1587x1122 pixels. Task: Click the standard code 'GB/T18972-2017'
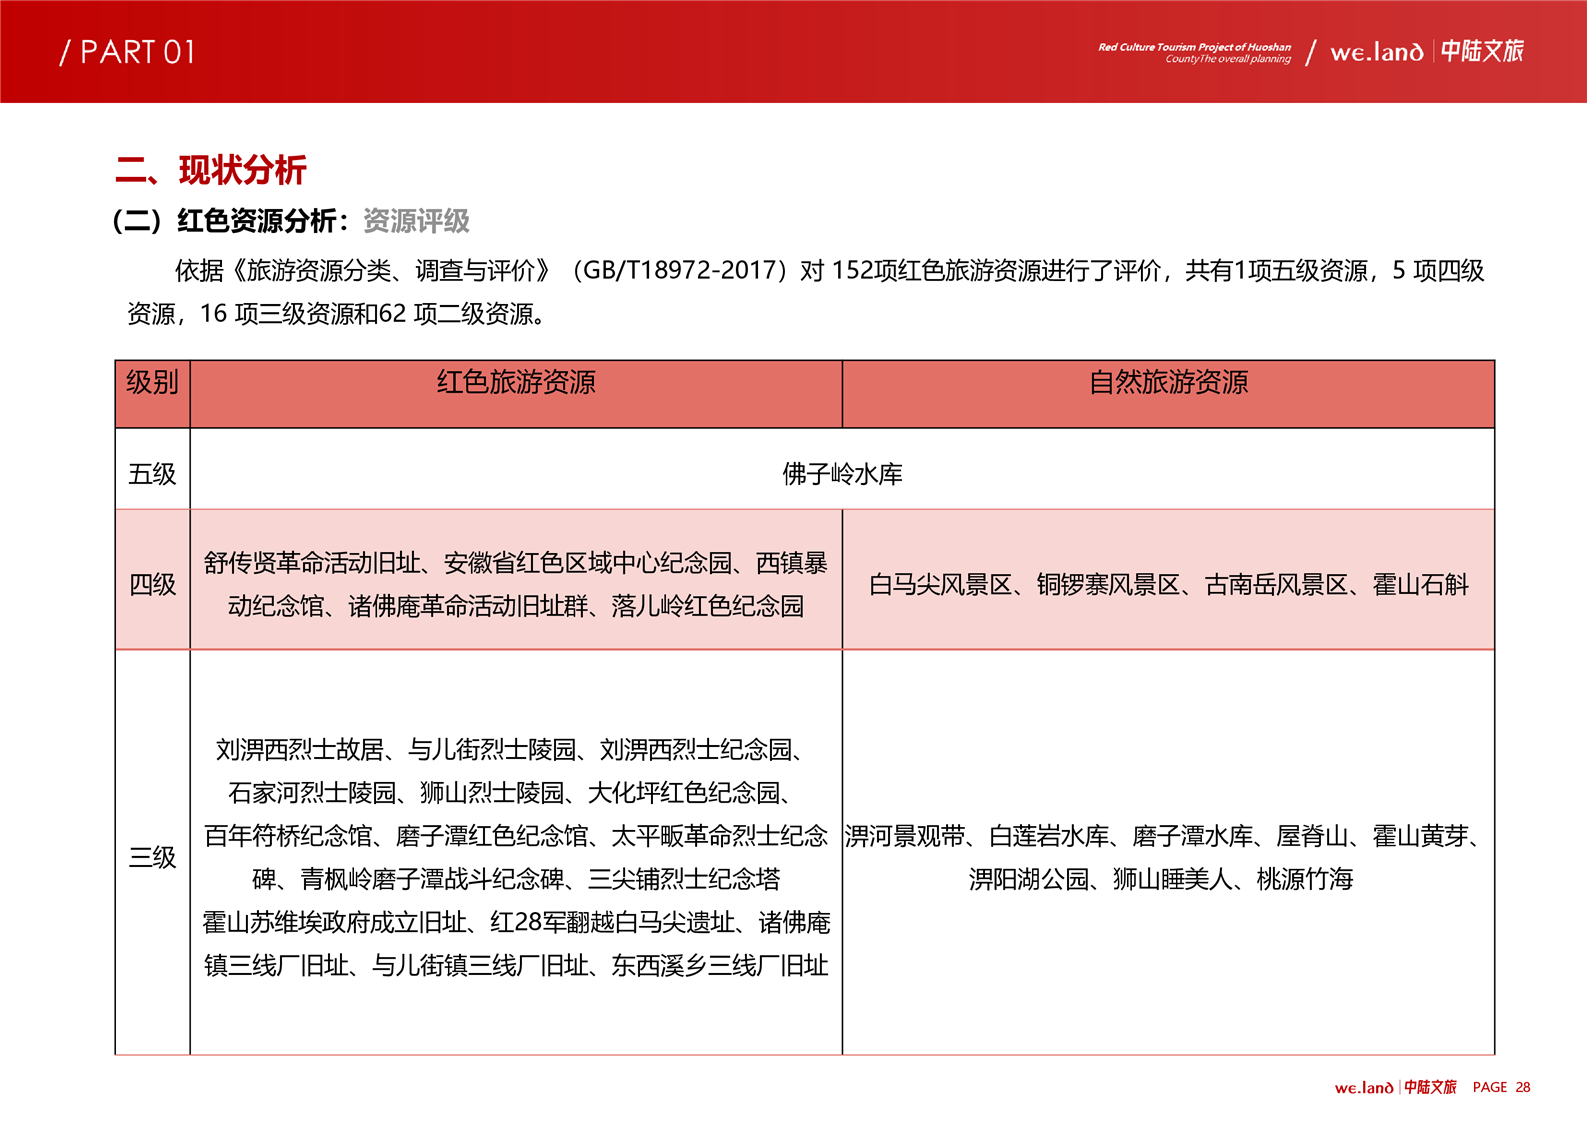click(x=680, y=271)
